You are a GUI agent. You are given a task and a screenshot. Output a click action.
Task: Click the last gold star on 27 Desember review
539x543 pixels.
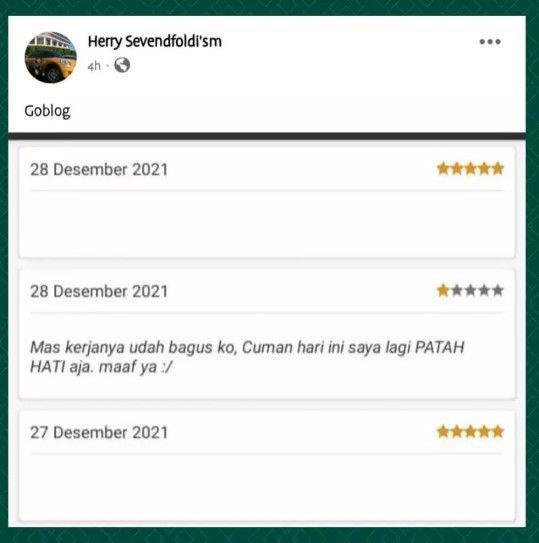(x=497, y=432)
